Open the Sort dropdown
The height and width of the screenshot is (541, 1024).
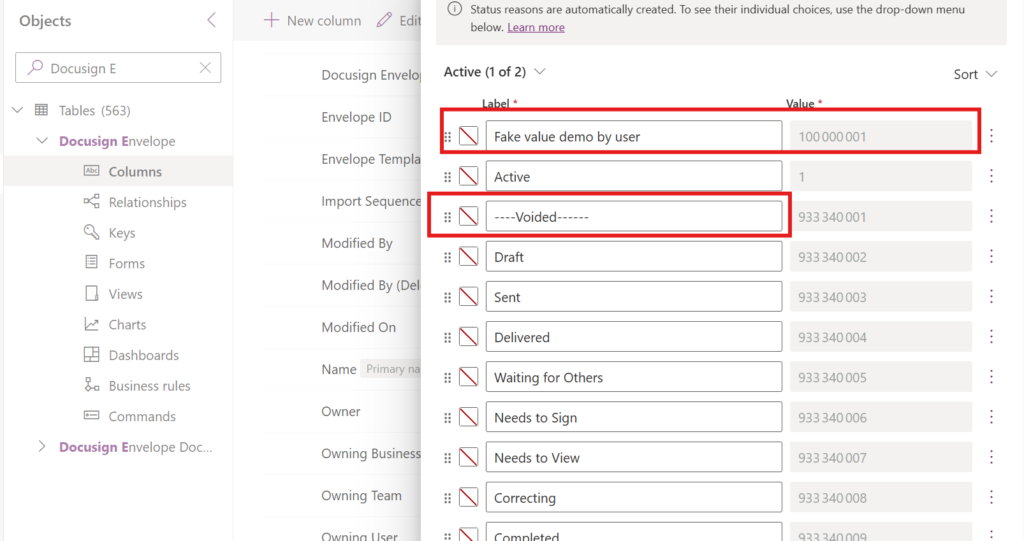(x=975, y=74)
